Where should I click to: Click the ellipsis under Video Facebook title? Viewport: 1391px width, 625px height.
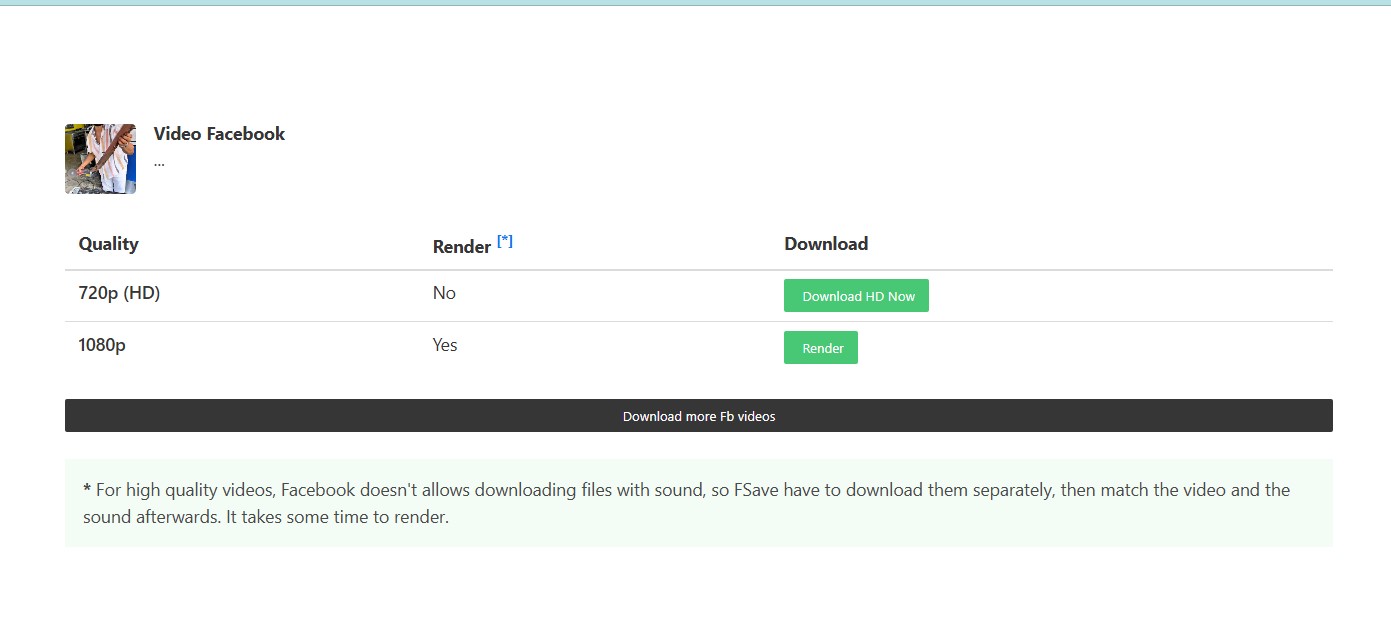pyautogui.click(x=159, y=162)
